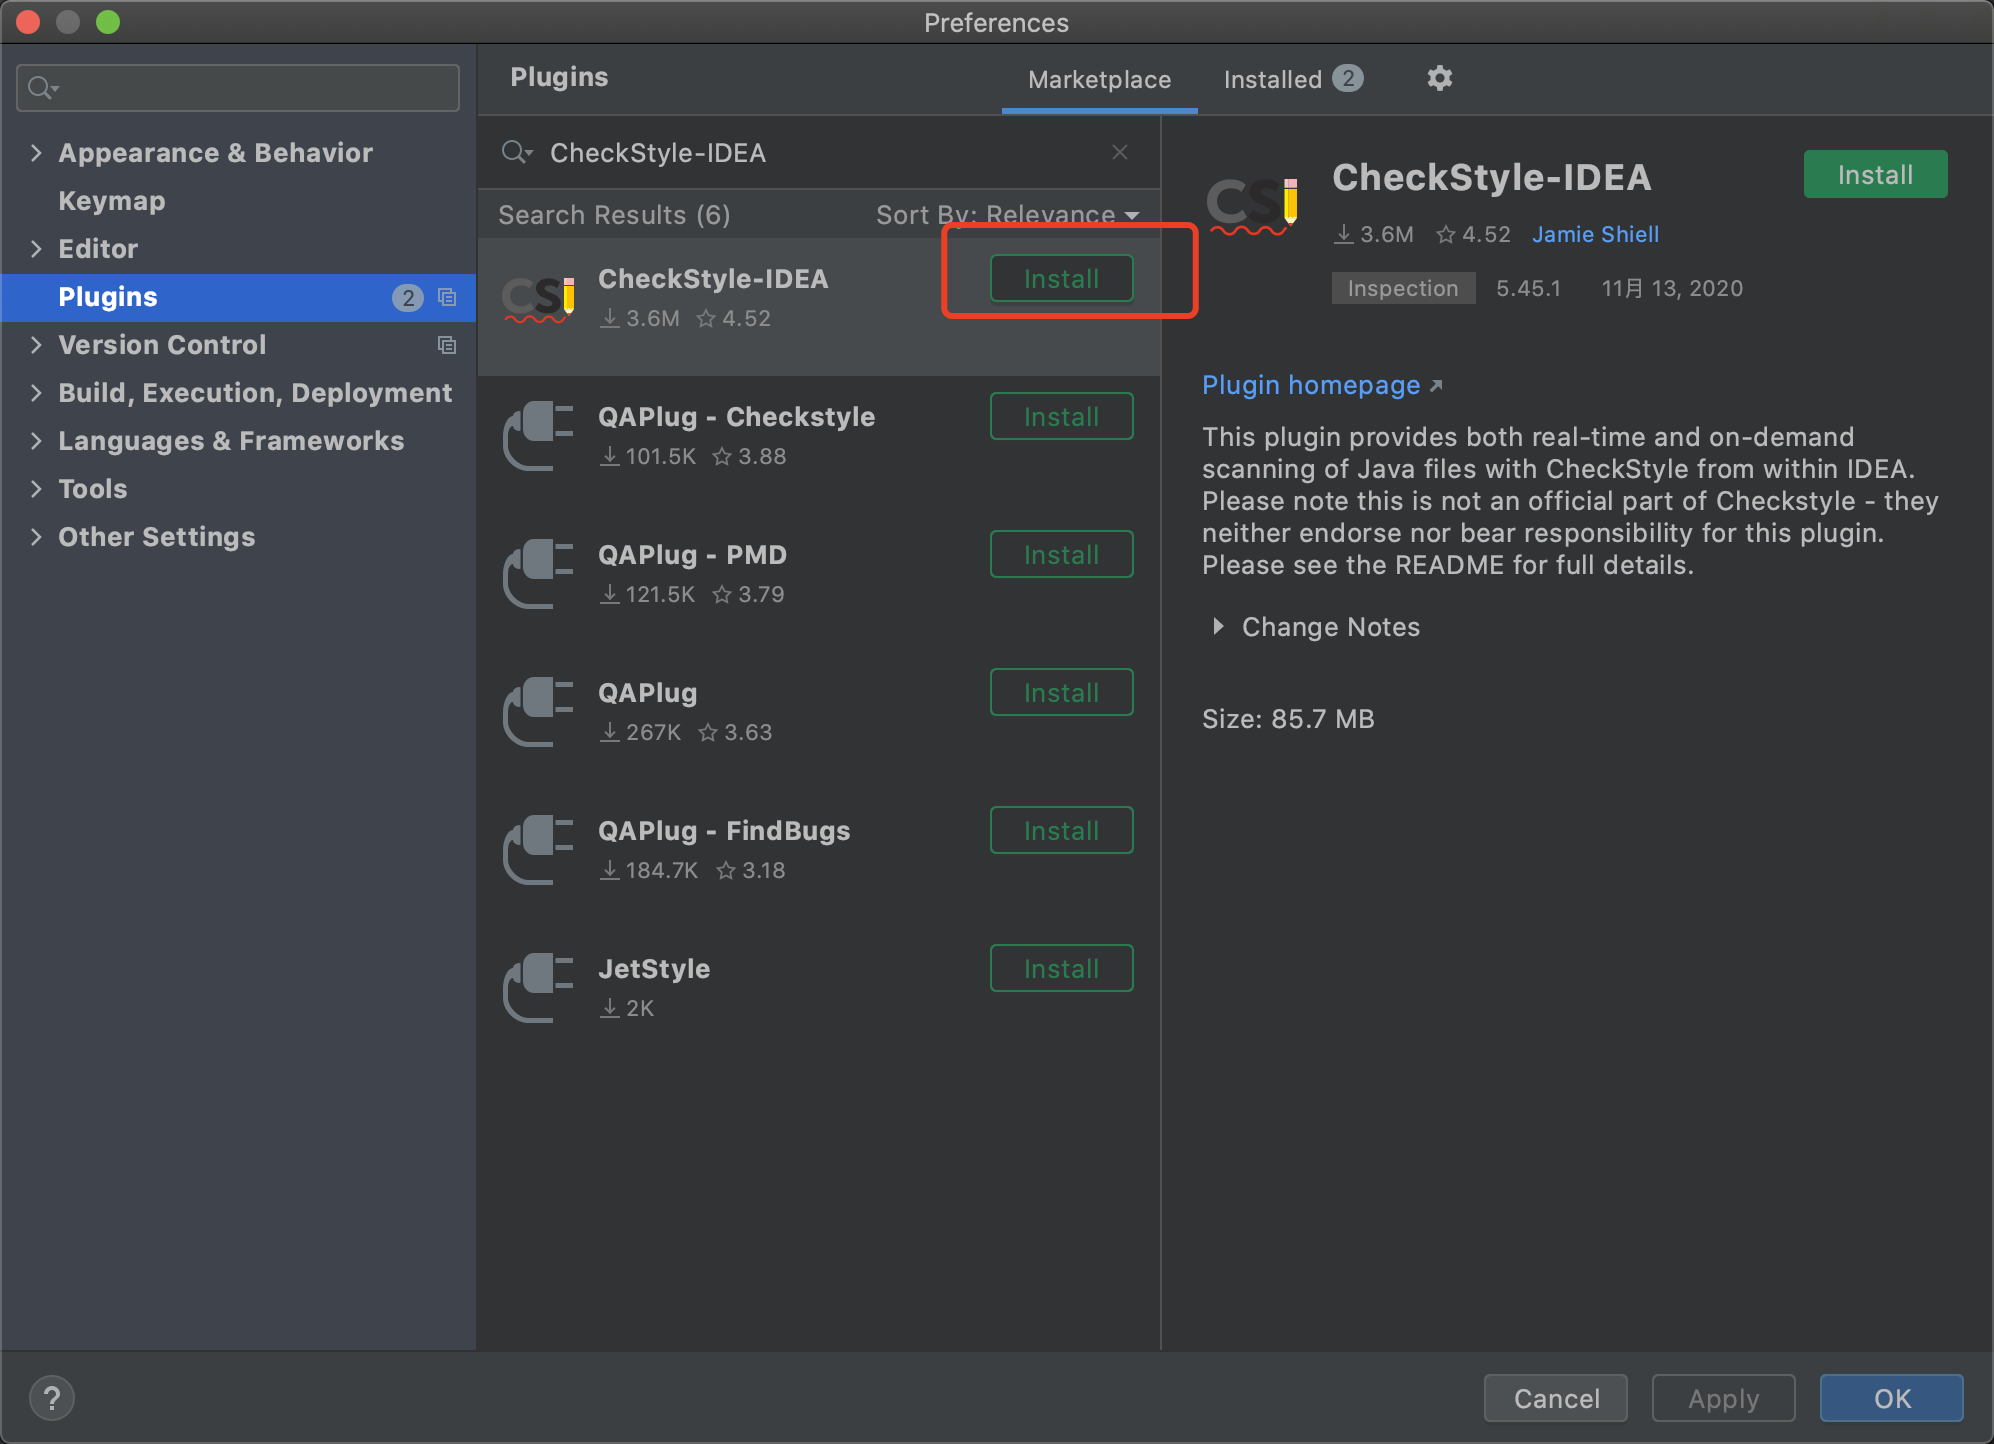Expand the Change Notes section
Image resolution: width=1994 pixels, height=1444 pixels.
coord(1218,626)
